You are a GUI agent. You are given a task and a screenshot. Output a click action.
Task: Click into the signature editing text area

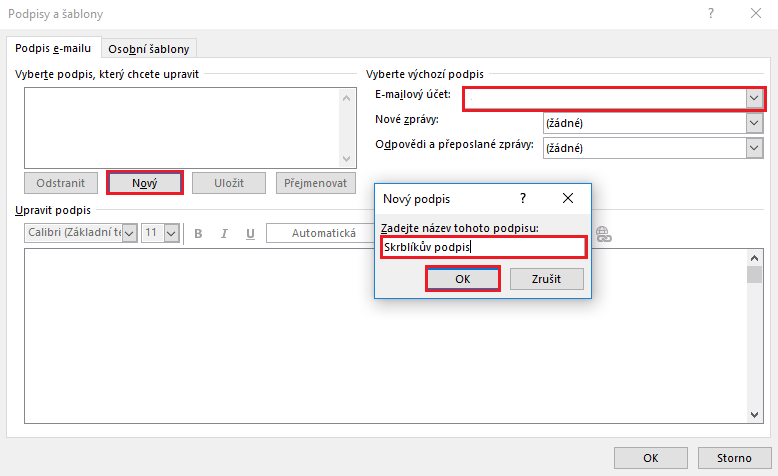click(x=385, y=336)
